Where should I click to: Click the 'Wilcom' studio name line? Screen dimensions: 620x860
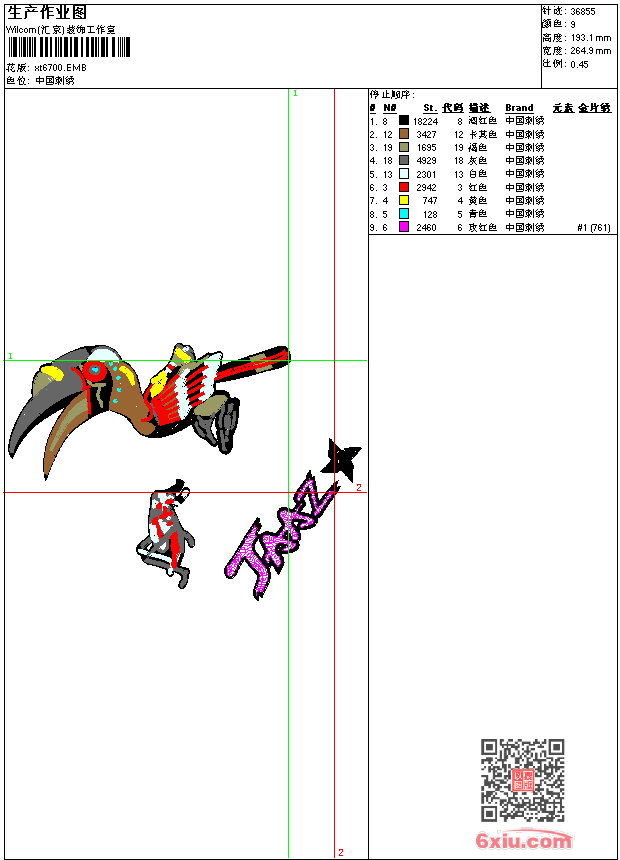point(61,30)
